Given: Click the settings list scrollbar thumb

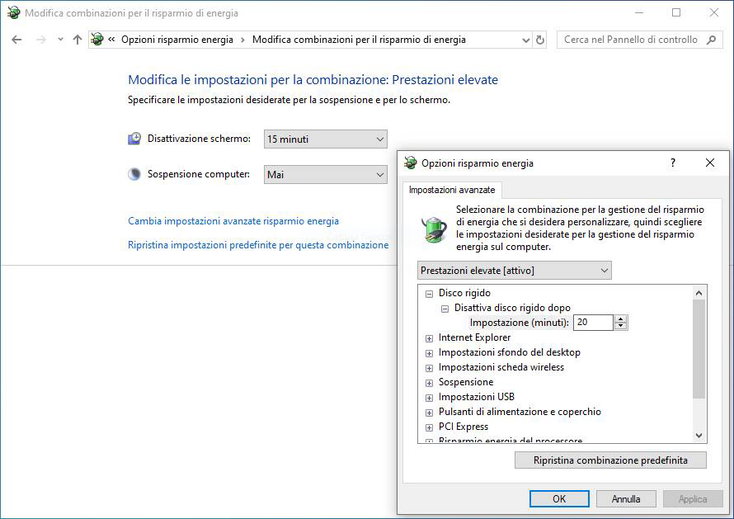Looking at the screenshot, I should (699, 349).
